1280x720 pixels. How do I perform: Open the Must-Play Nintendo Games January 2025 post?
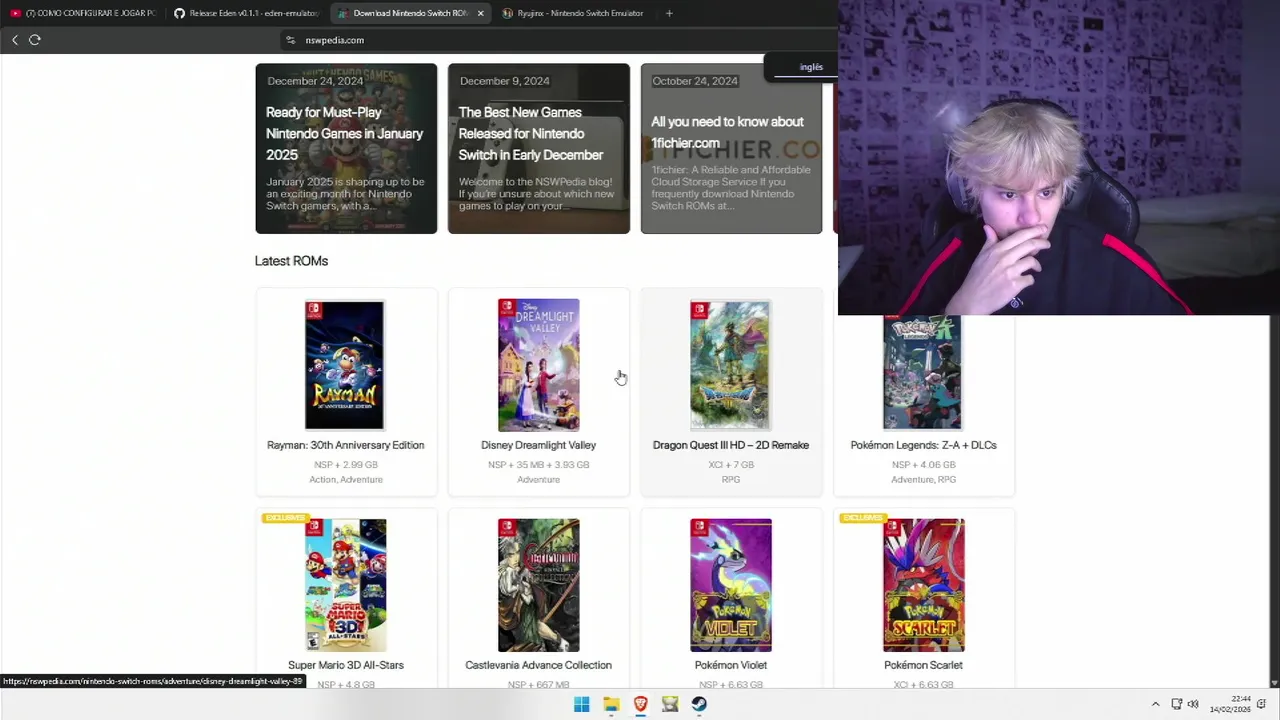346,148
